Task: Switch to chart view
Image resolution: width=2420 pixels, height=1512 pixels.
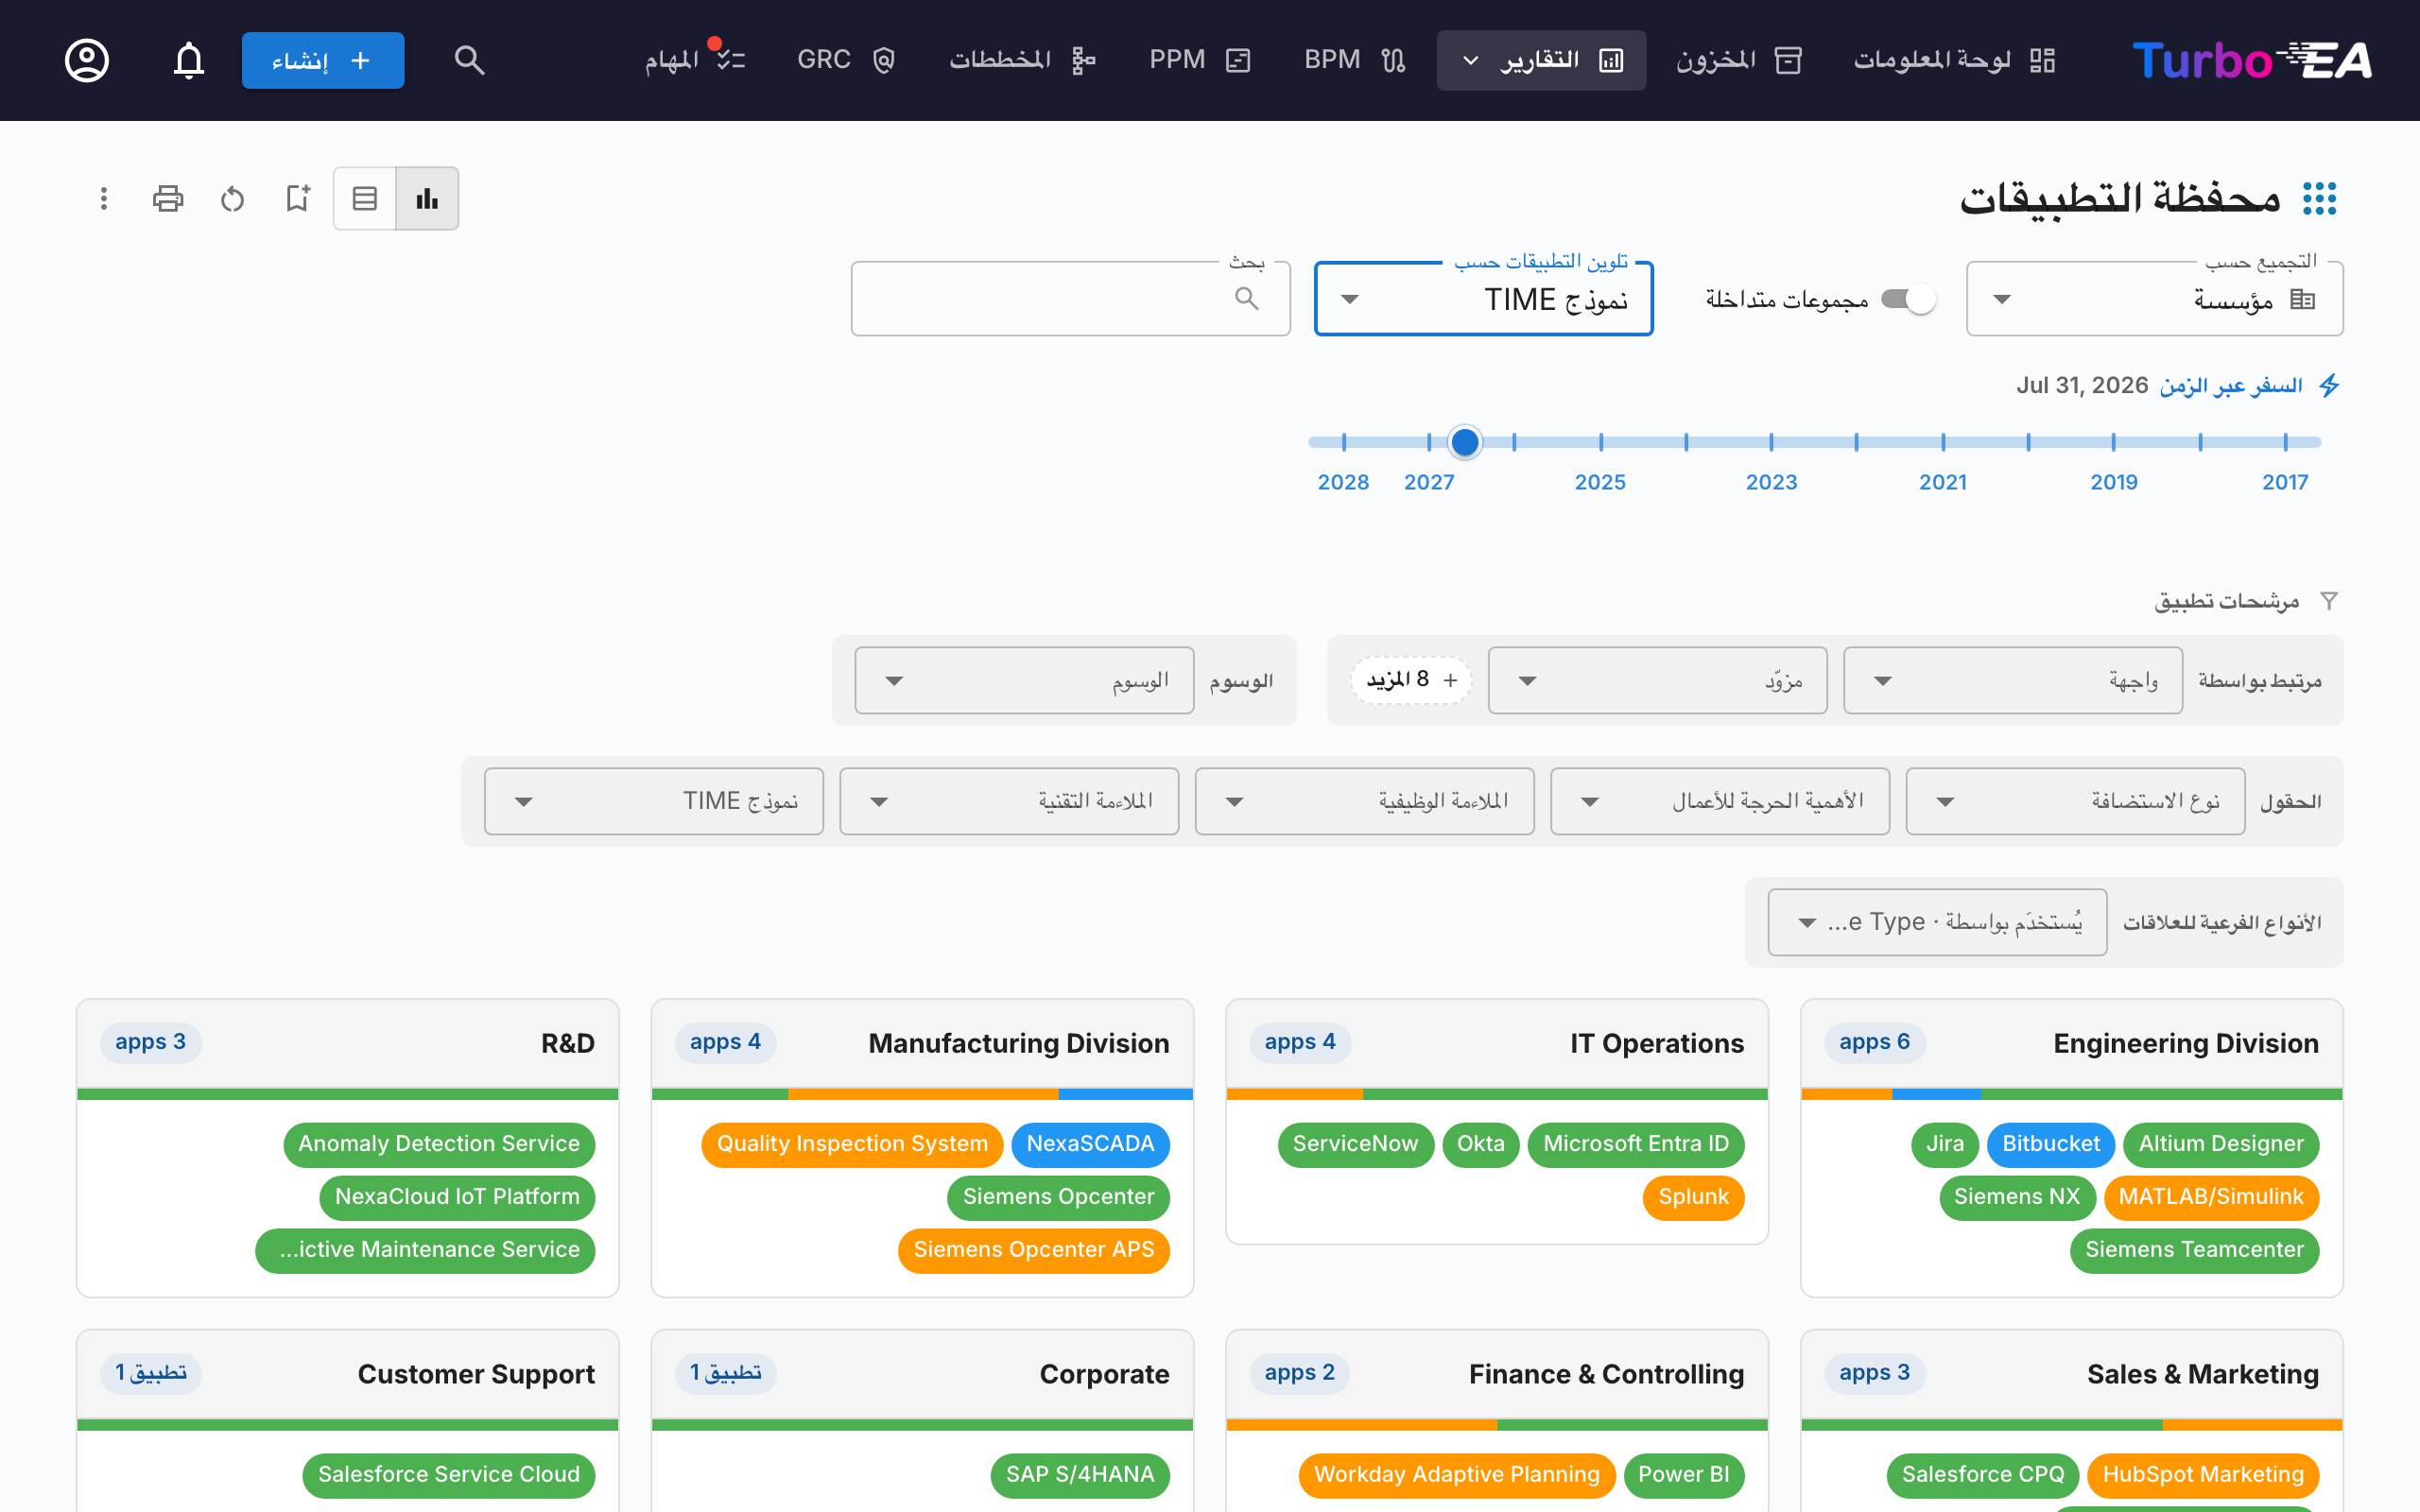Action: [428, 198]
